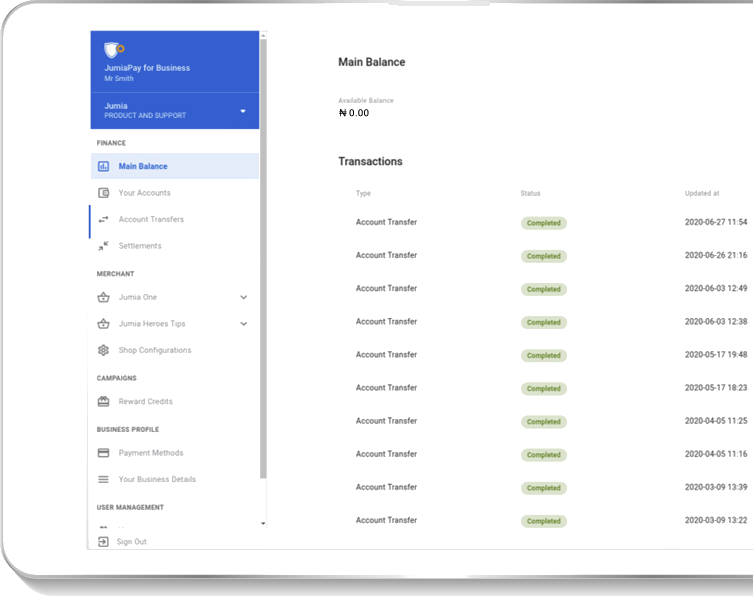The image size is (753, 596).
Task: Click Completed badge for 2020-06-27 11:54
Action: tap(544, 223)
